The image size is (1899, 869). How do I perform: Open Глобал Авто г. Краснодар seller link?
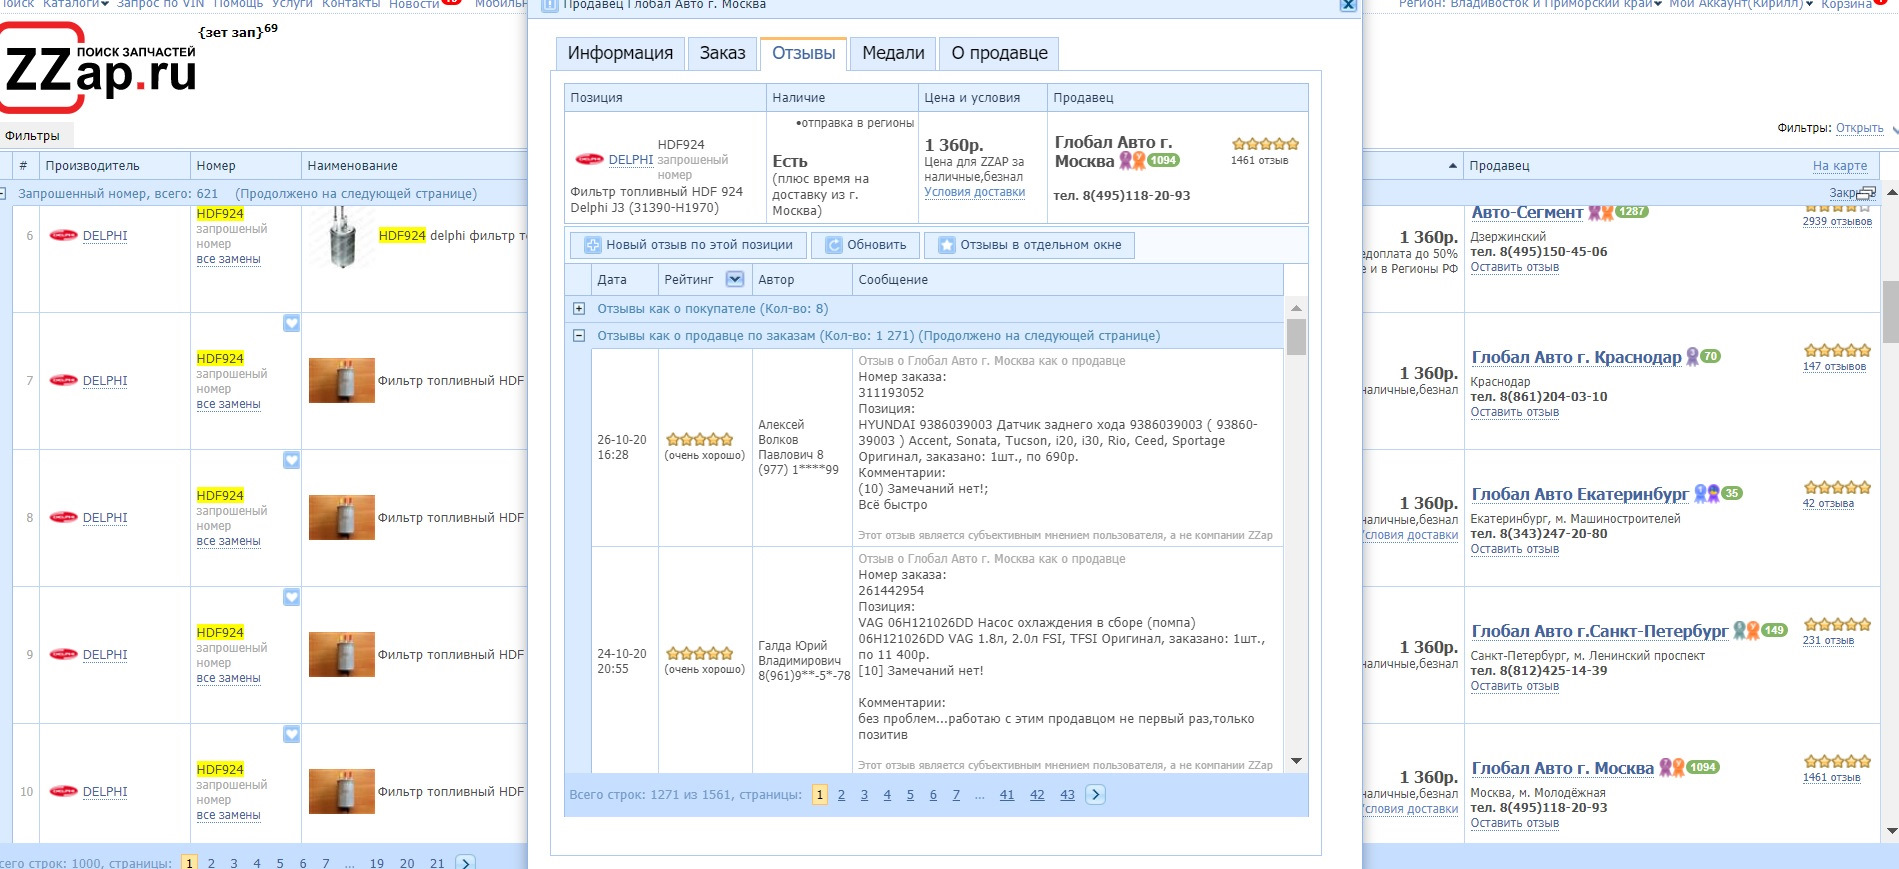click(x=1576, y=358)
